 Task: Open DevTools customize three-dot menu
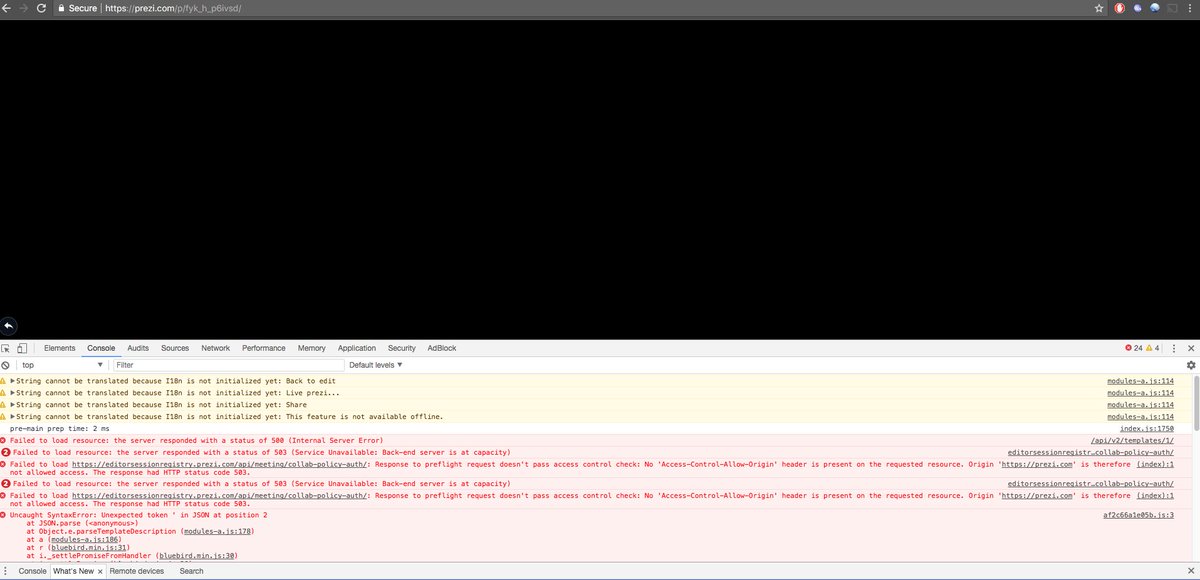tap(1173, 348)
